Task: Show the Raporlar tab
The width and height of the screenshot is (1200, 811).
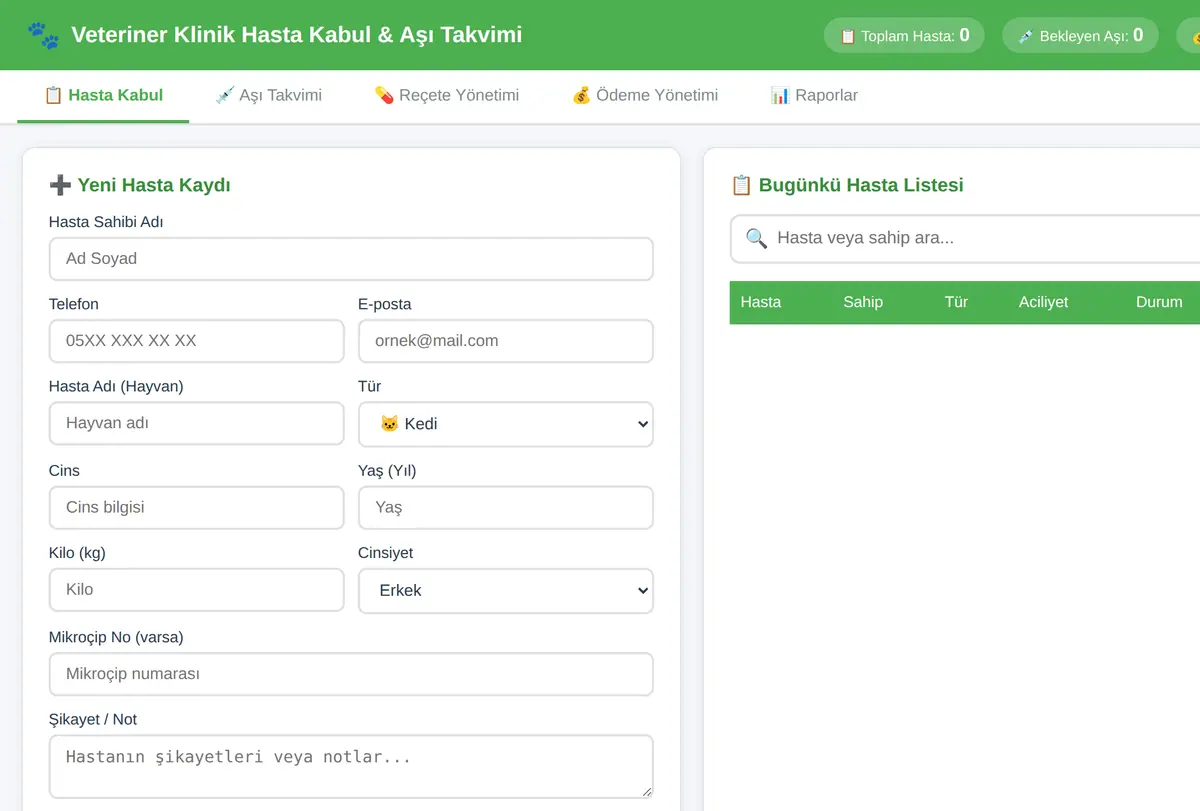Action: click(x=814, y=96)
